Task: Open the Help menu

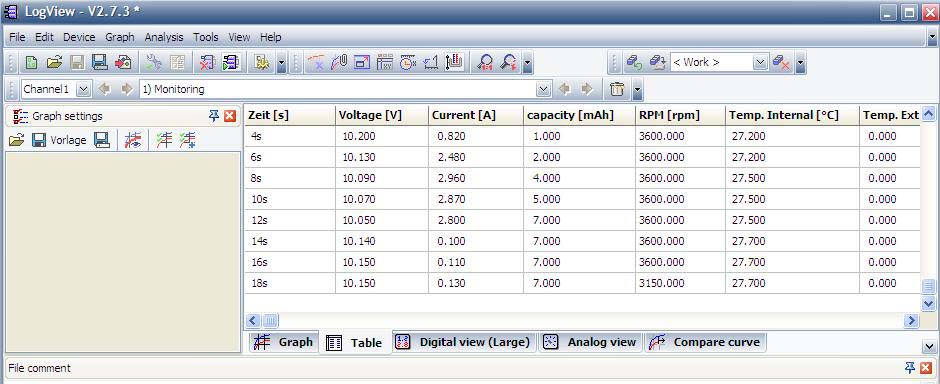Action: pyautogui.click(x=270, y=37)
